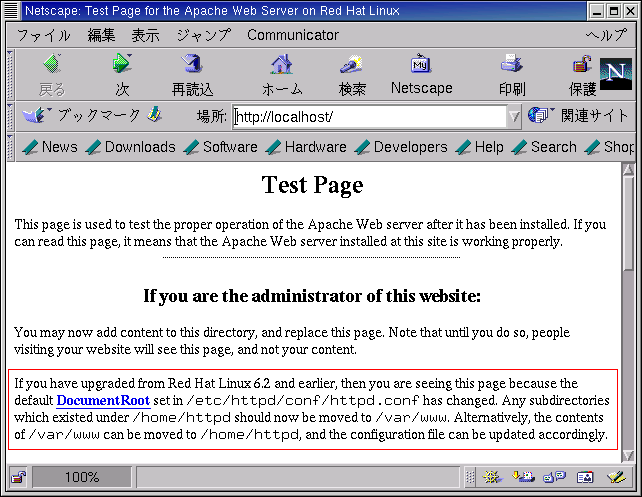Open Composer from component bar

(617, 477)
